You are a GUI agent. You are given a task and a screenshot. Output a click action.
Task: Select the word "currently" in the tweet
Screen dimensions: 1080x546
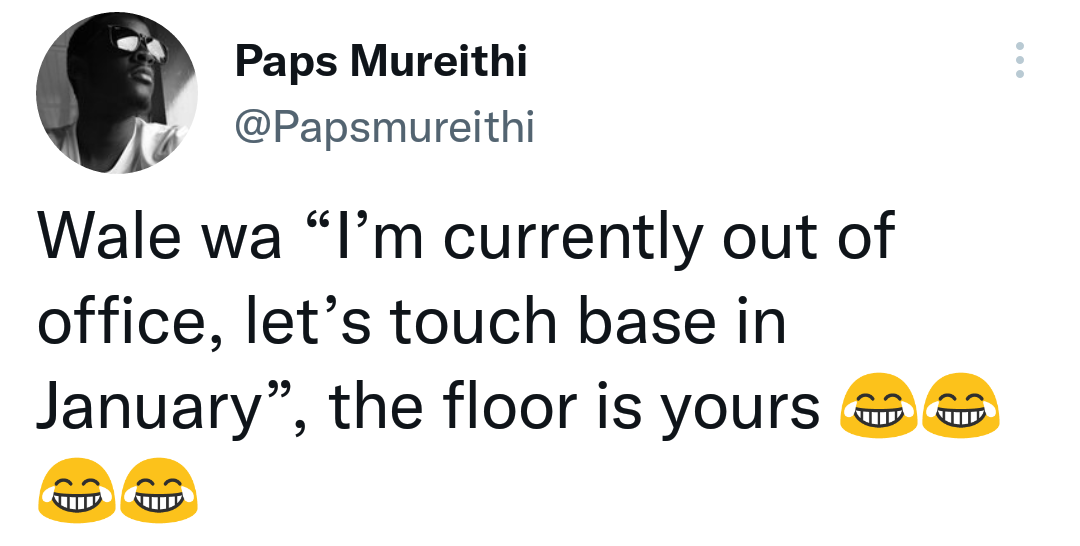point(573,238)
